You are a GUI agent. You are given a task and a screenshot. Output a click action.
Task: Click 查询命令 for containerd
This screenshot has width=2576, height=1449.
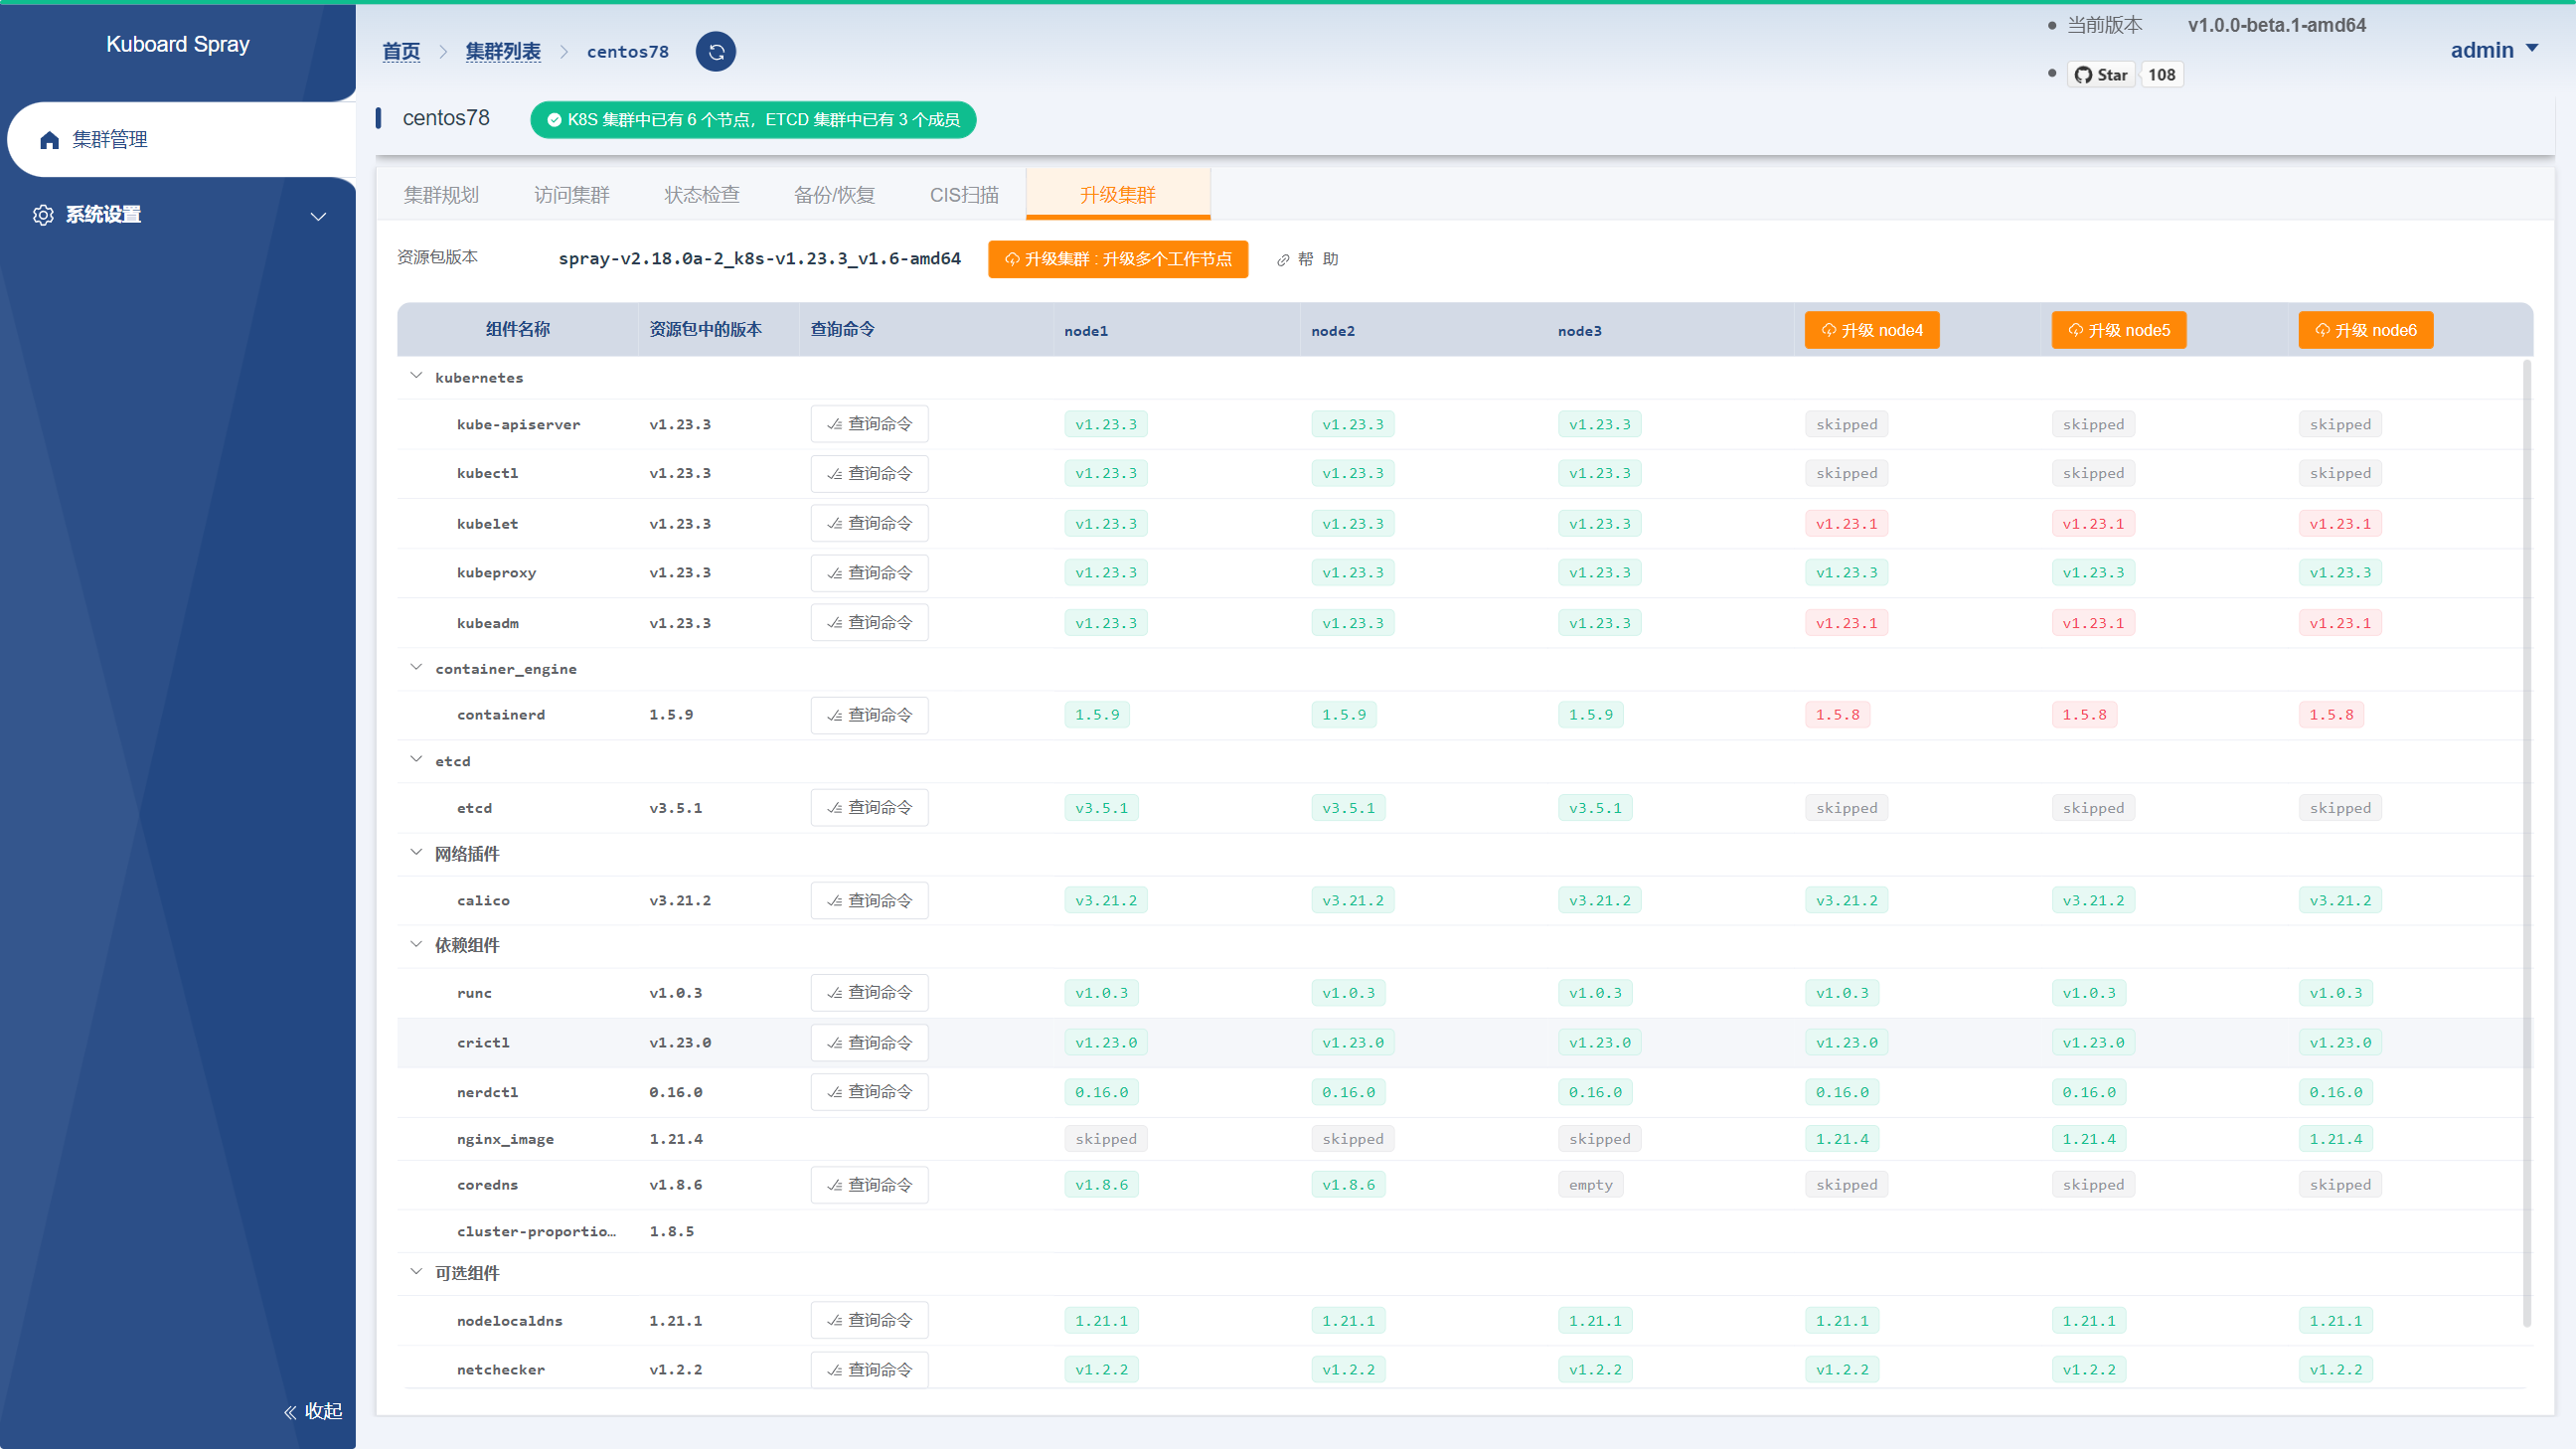[x=869, y=715]
